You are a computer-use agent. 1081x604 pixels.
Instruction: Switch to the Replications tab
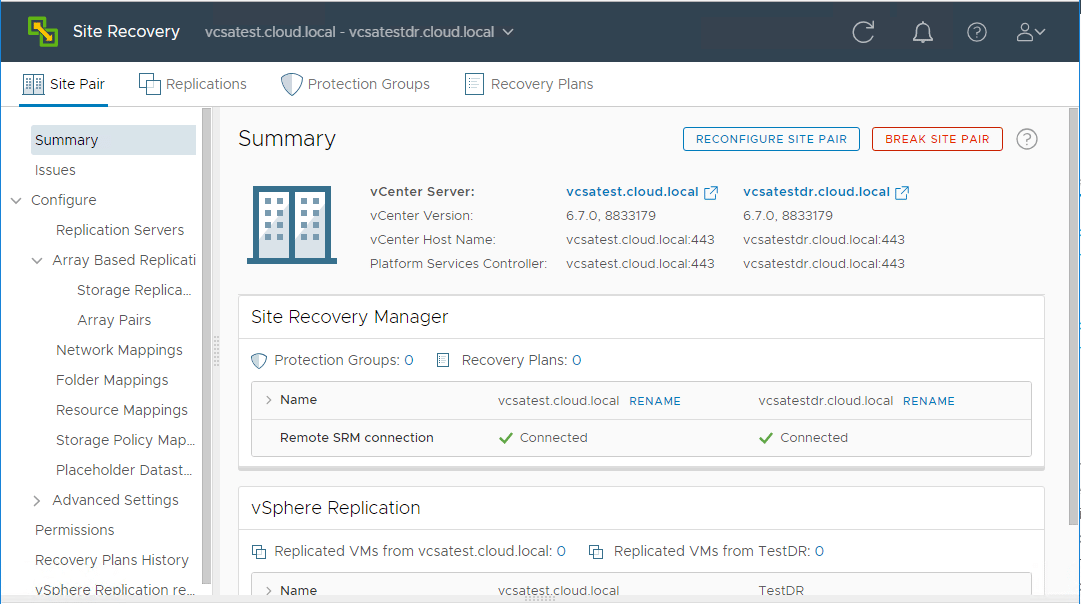pos(193,84)
